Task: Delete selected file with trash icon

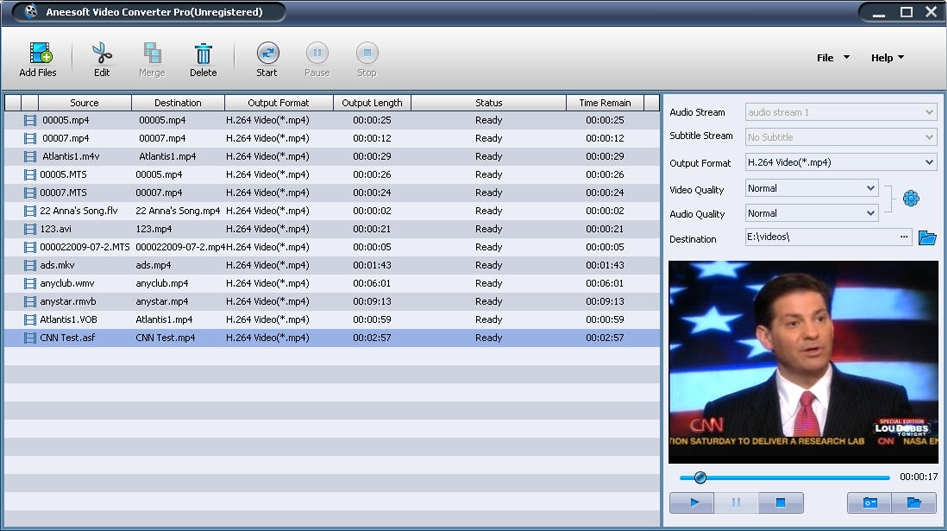Action: point(203,59)
